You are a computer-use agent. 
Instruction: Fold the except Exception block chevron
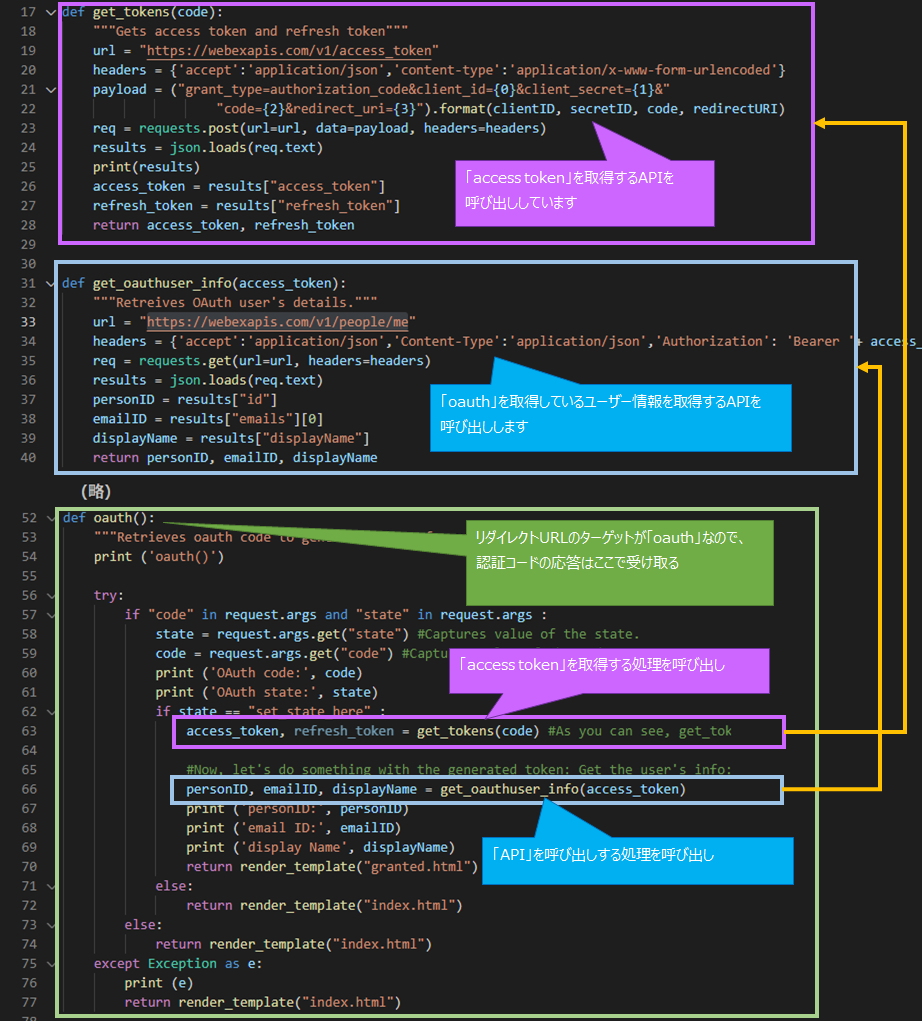pyautogui.click(x=52, y=964)
